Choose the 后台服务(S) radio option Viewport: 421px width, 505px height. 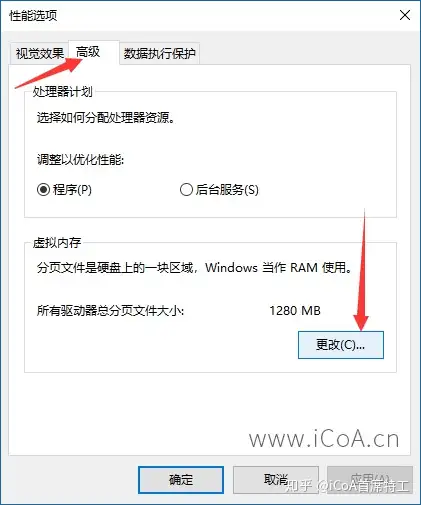click(x=219, y=190)
